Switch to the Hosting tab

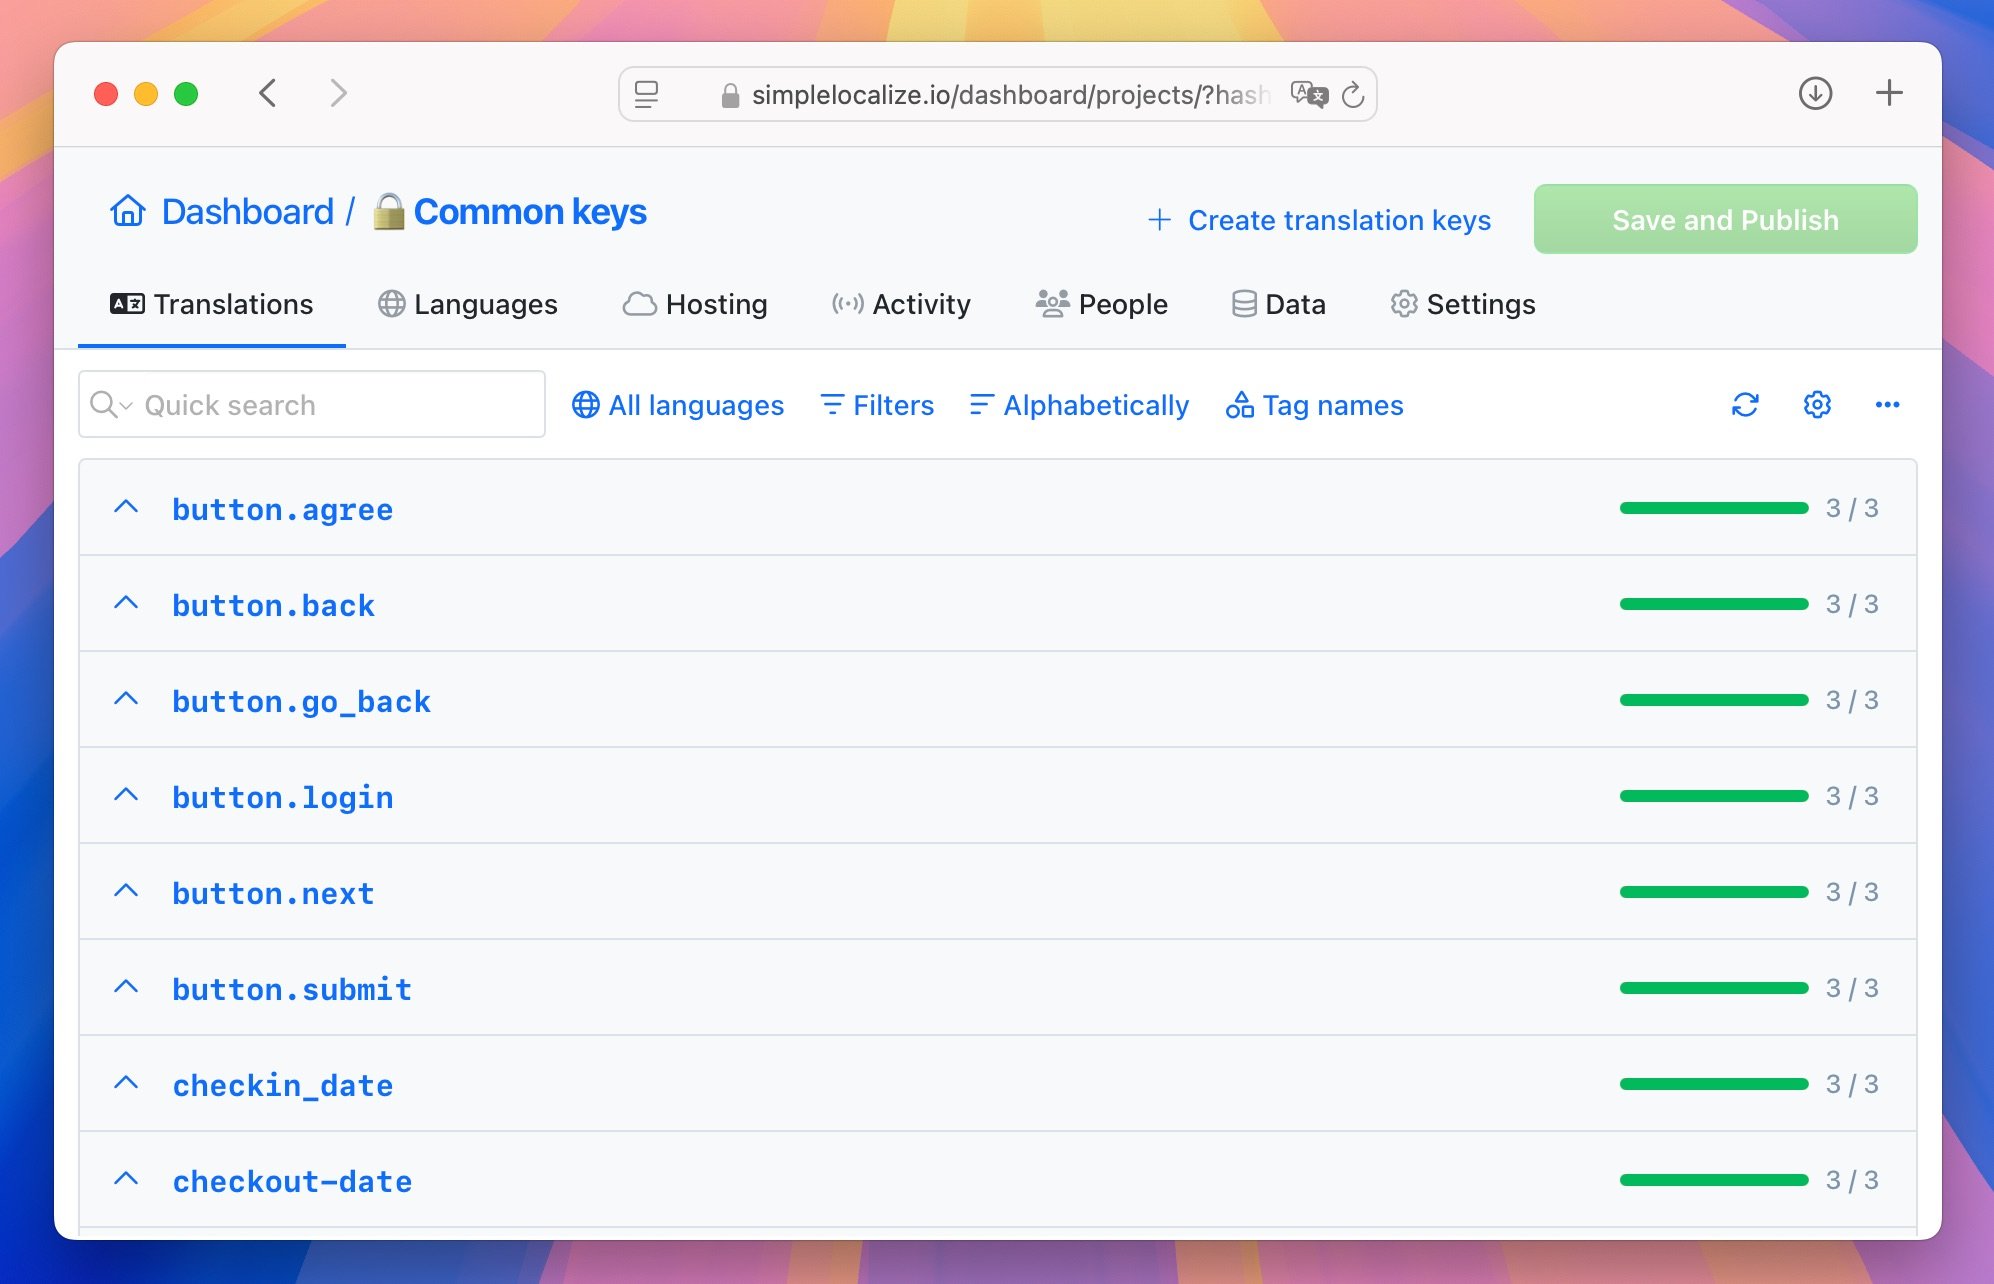click(x=695, y=304)
